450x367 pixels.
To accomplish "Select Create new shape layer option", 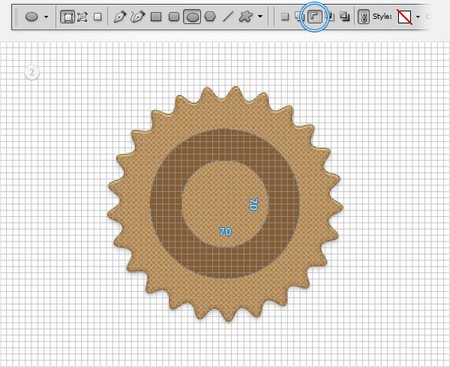I will 285,17.
